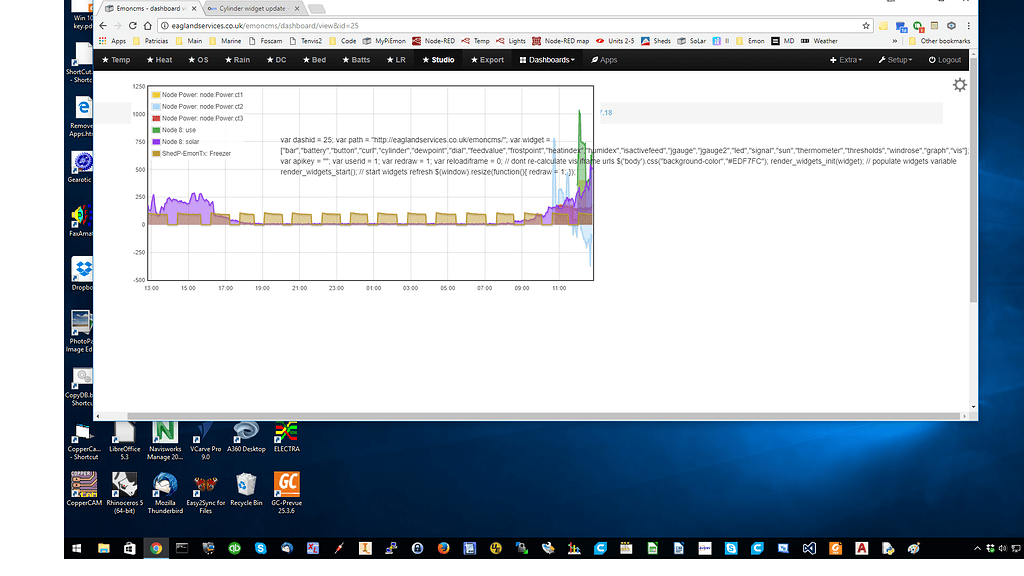The image size is (1024, 576).
Task: Click the bookmark star in Chrome's address bar
Action: tap(867, 25)
